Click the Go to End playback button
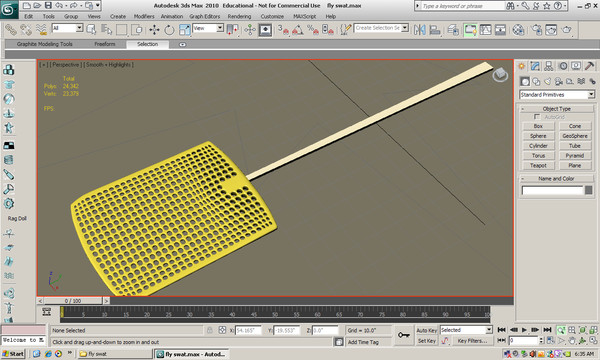This screenshot has height=360, width=600. [548, 330]
